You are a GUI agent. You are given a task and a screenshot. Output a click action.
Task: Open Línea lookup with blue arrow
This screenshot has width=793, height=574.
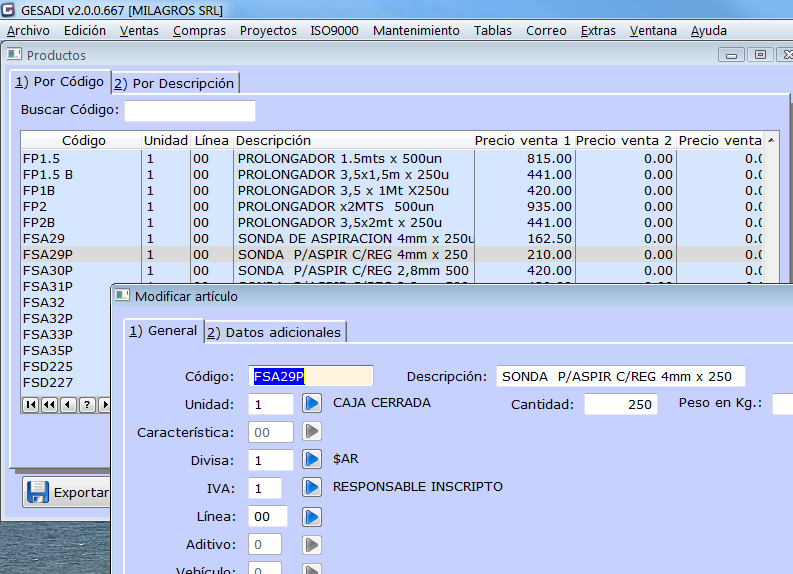pos(312,516)
